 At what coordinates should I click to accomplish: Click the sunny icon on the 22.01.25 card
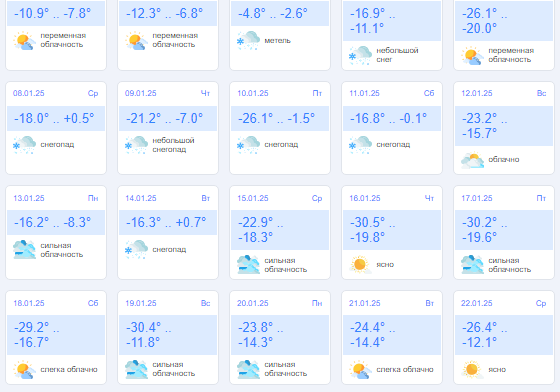coord(472,370)
